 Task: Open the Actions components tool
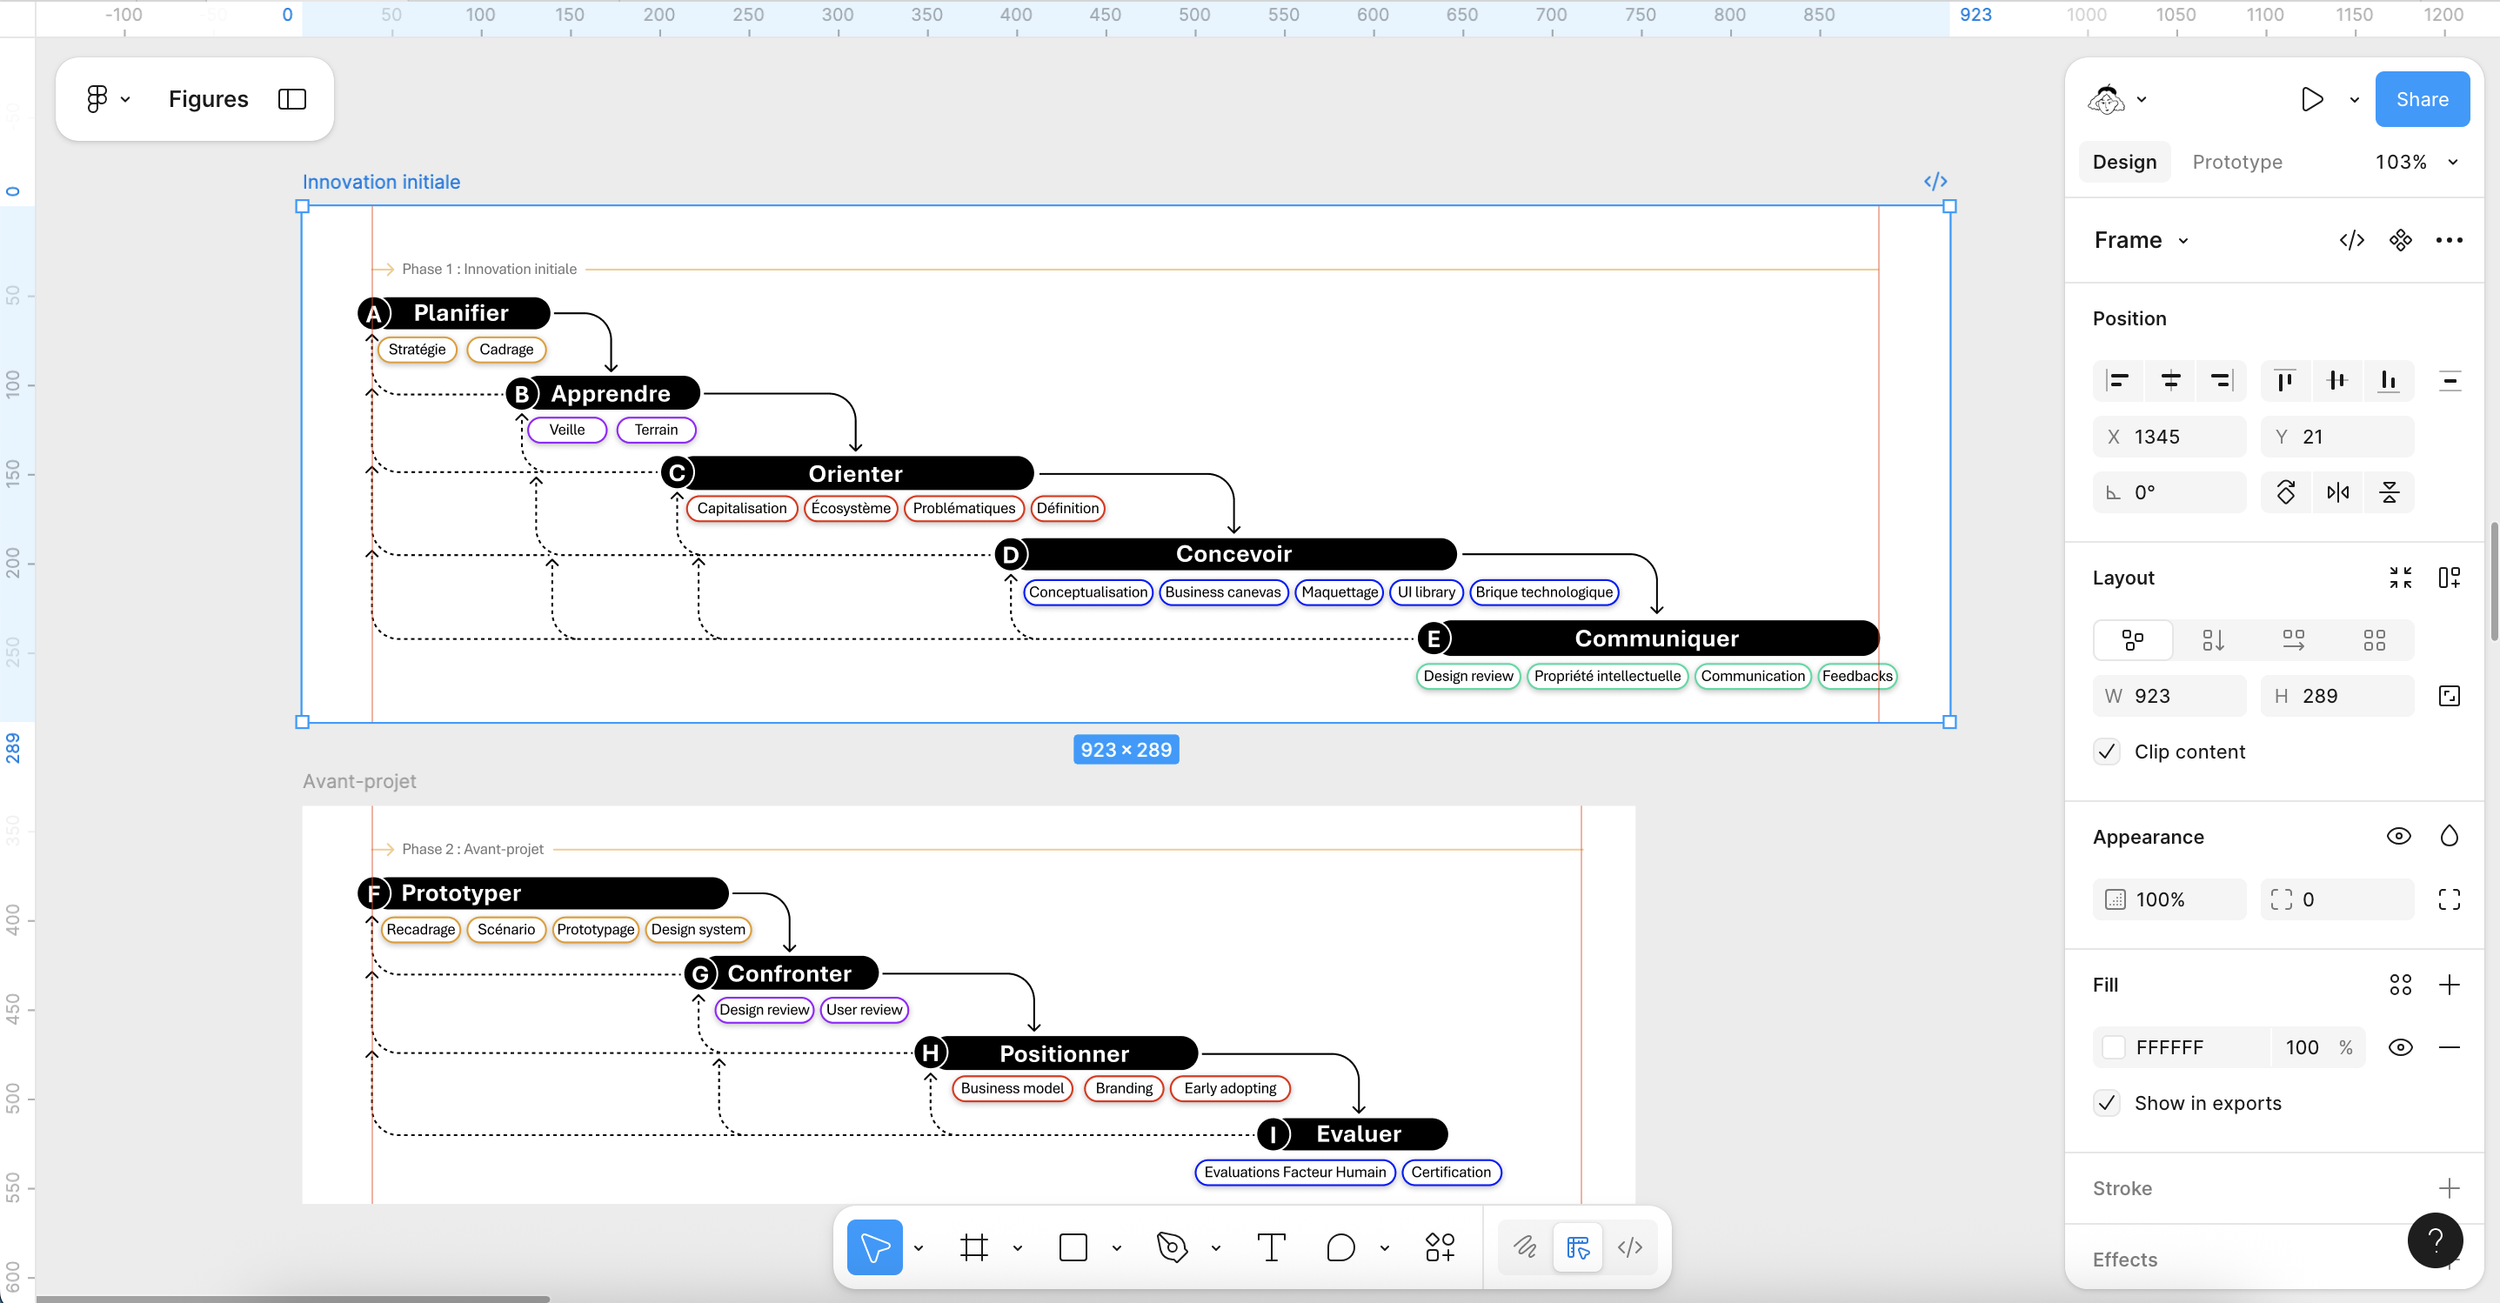coord(1440,1247)
